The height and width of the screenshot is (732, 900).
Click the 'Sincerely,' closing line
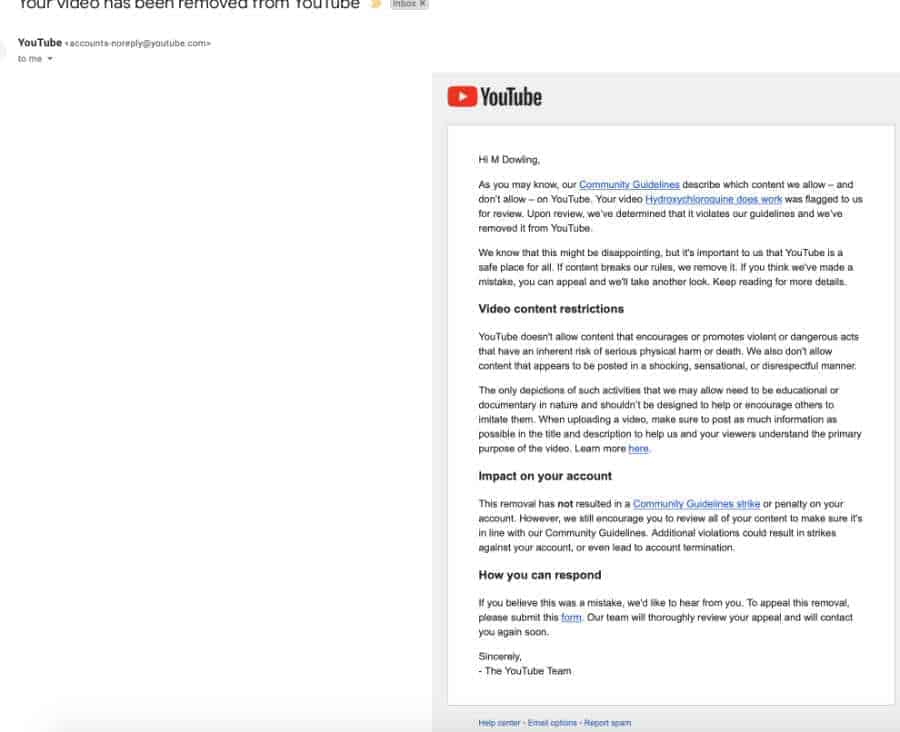point(500,656)
